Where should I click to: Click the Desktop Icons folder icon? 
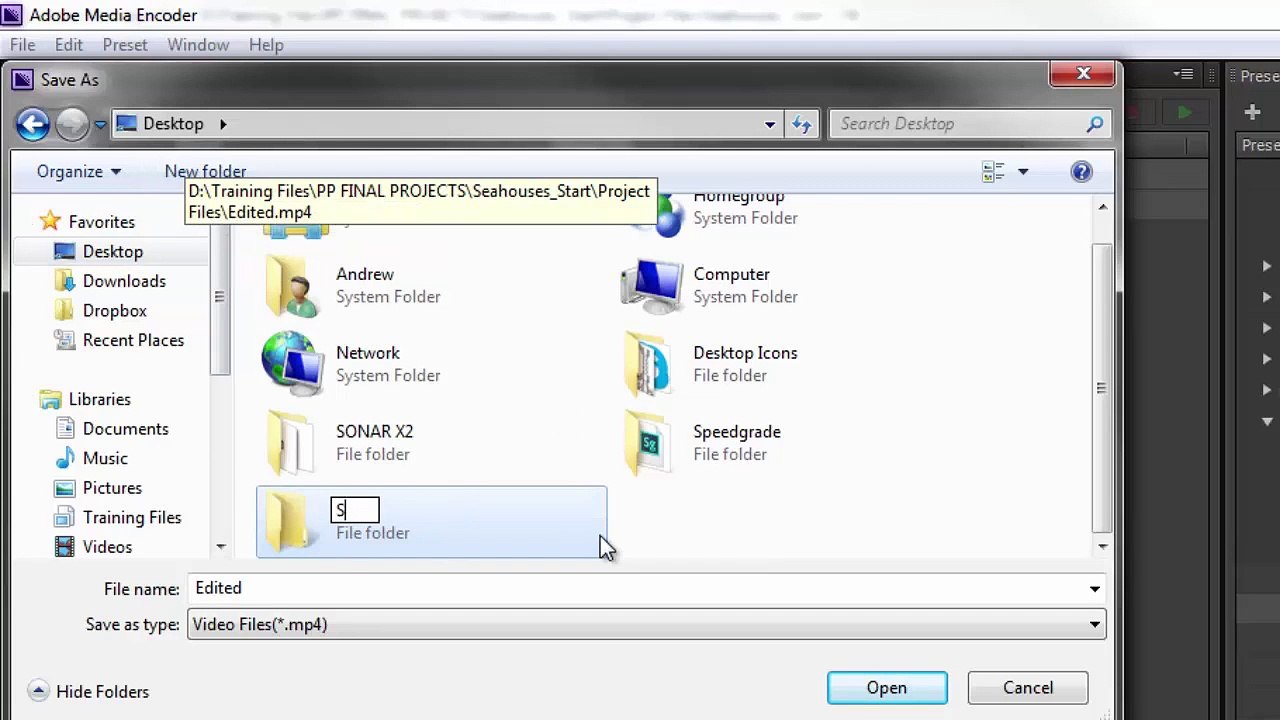649,364
